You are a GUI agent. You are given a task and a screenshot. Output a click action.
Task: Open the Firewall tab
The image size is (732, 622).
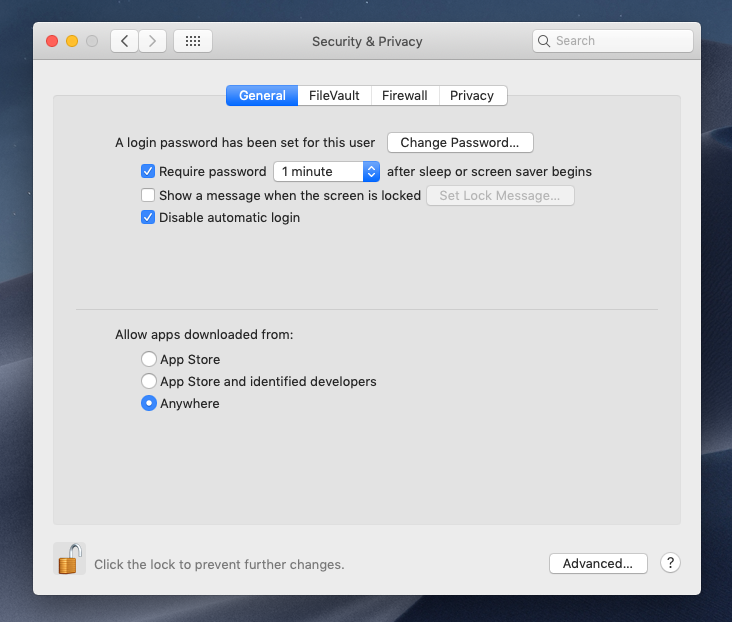[405, 96]
